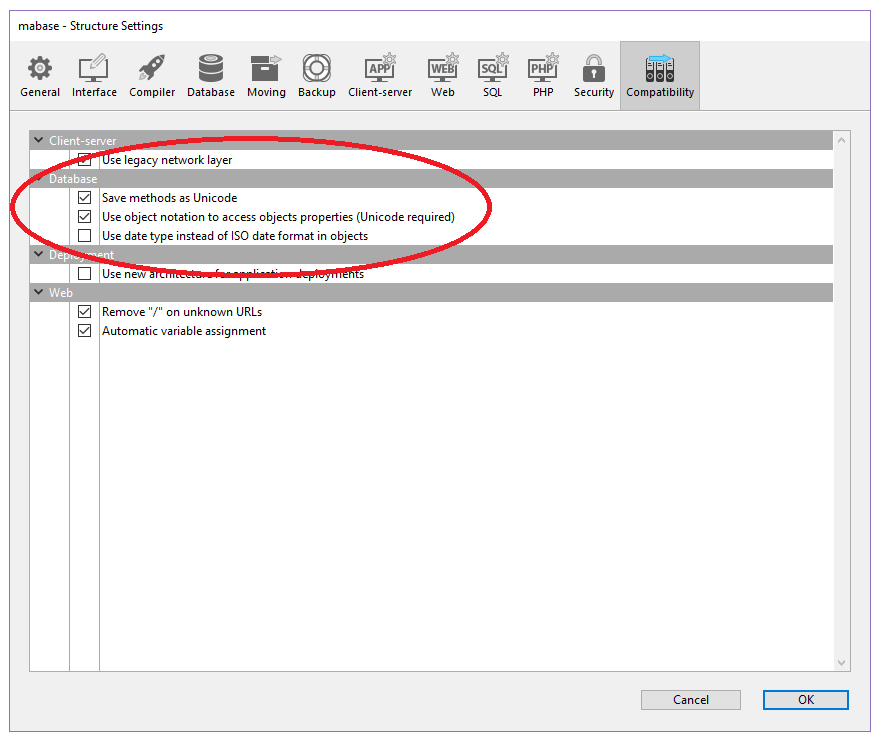The height and width of the screenshot is (741, 880).
Task: Open the Compiler rocket icon
Action: coord(152,70)
